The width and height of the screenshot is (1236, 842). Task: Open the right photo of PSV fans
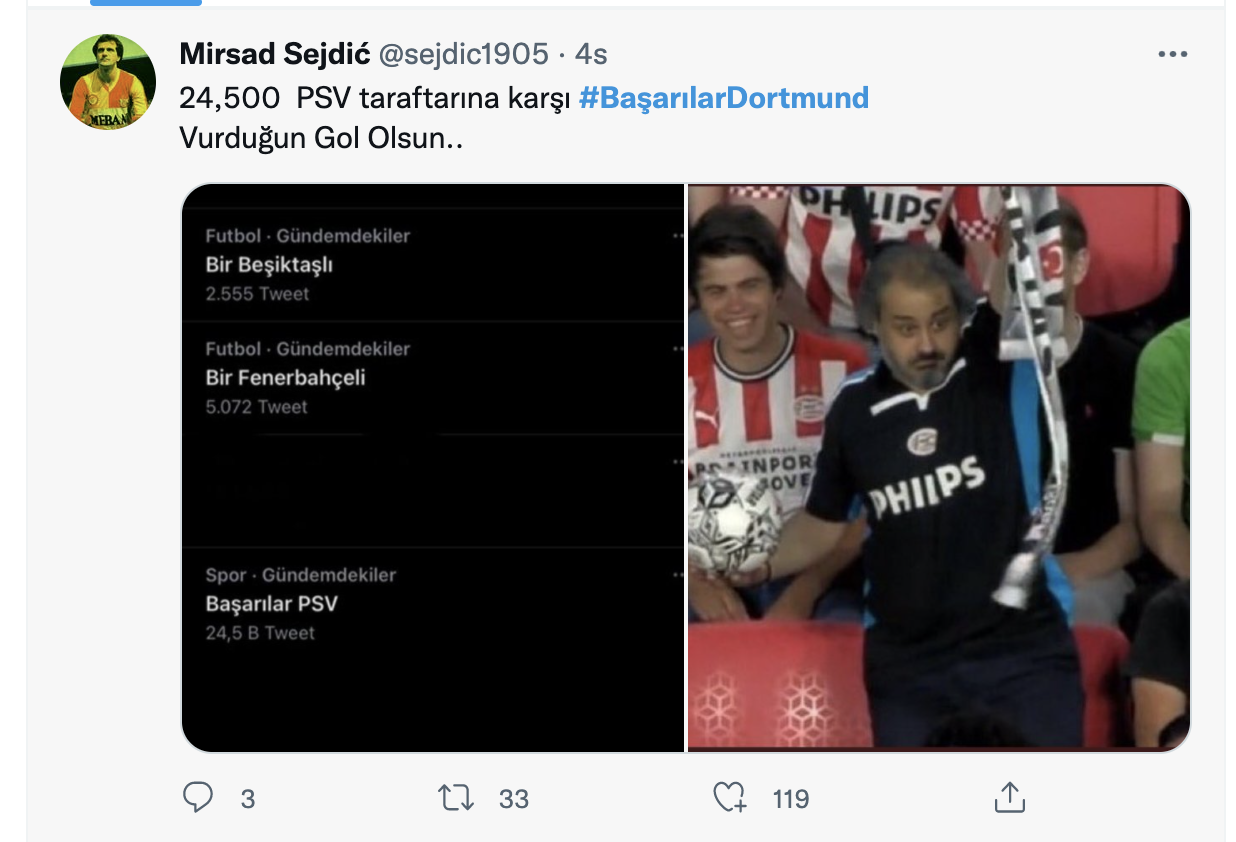pyautogui.click(x=938, y=467)
